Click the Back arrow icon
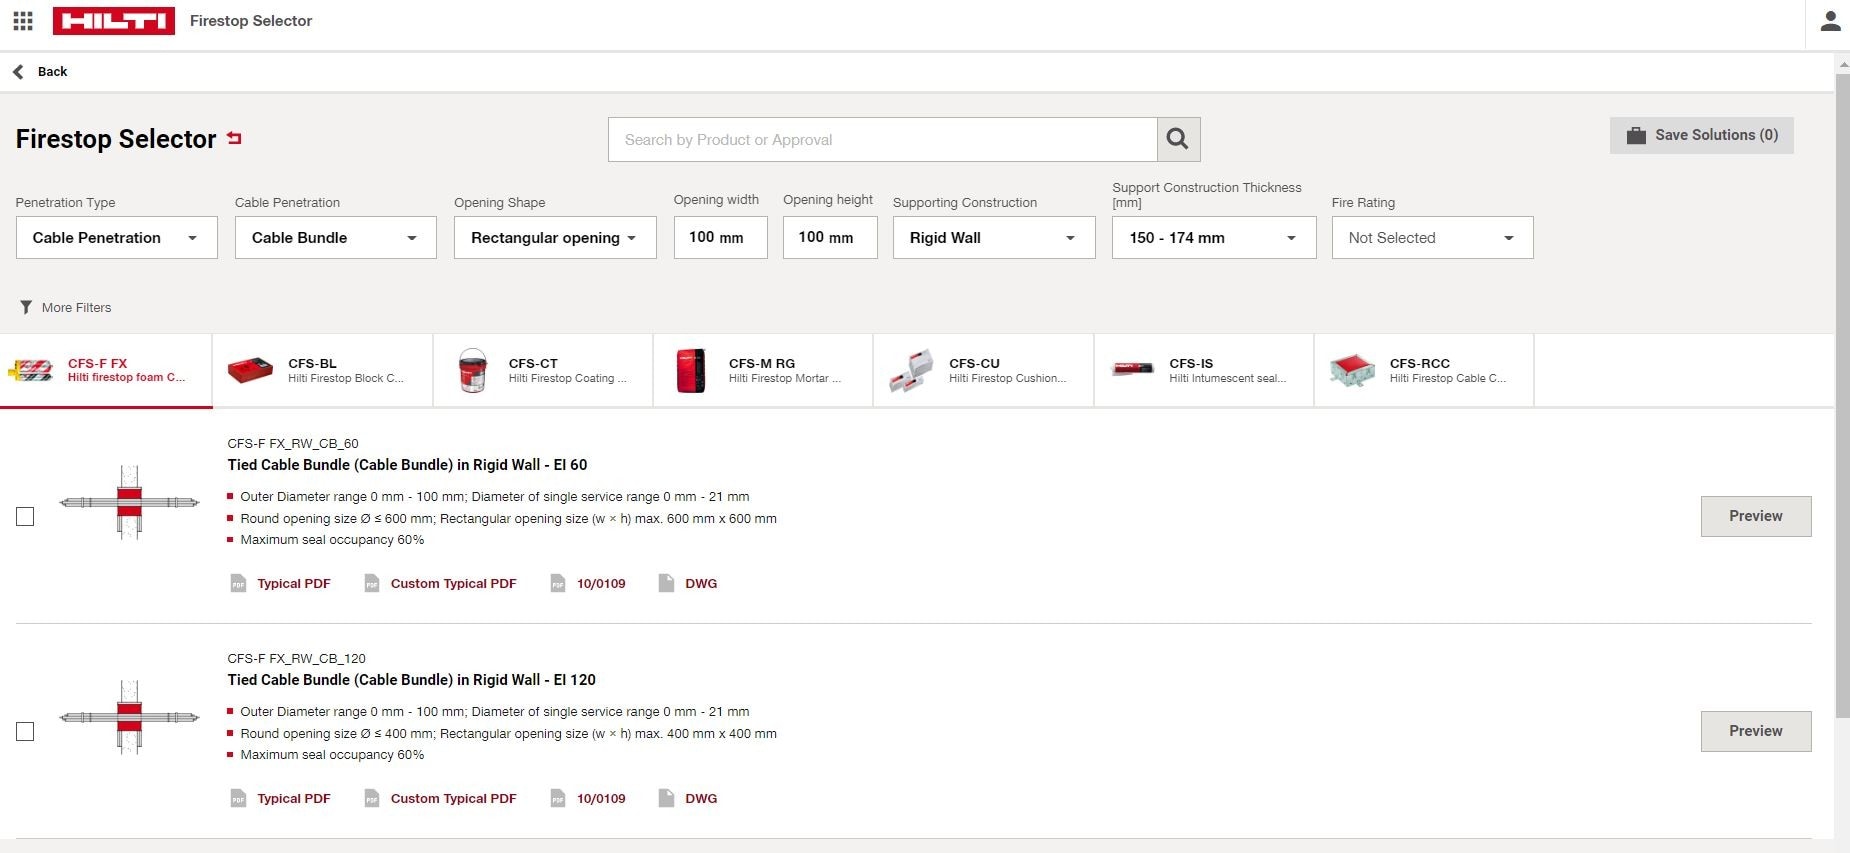The width and height of the screenshot is (1850, 853). tap(18, 71)
